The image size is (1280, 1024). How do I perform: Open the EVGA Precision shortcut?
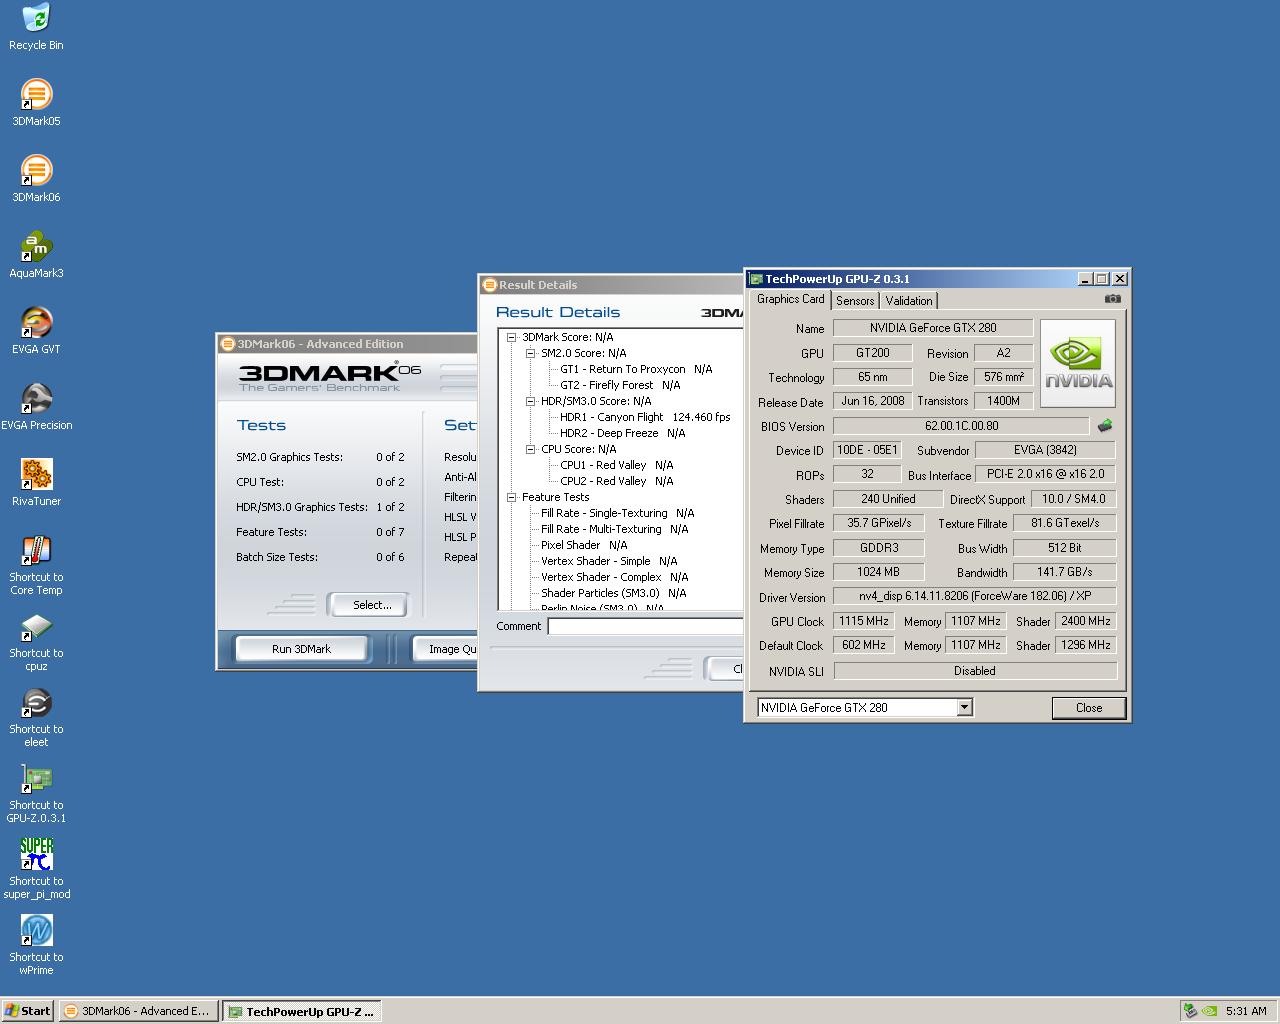point(36,398)
